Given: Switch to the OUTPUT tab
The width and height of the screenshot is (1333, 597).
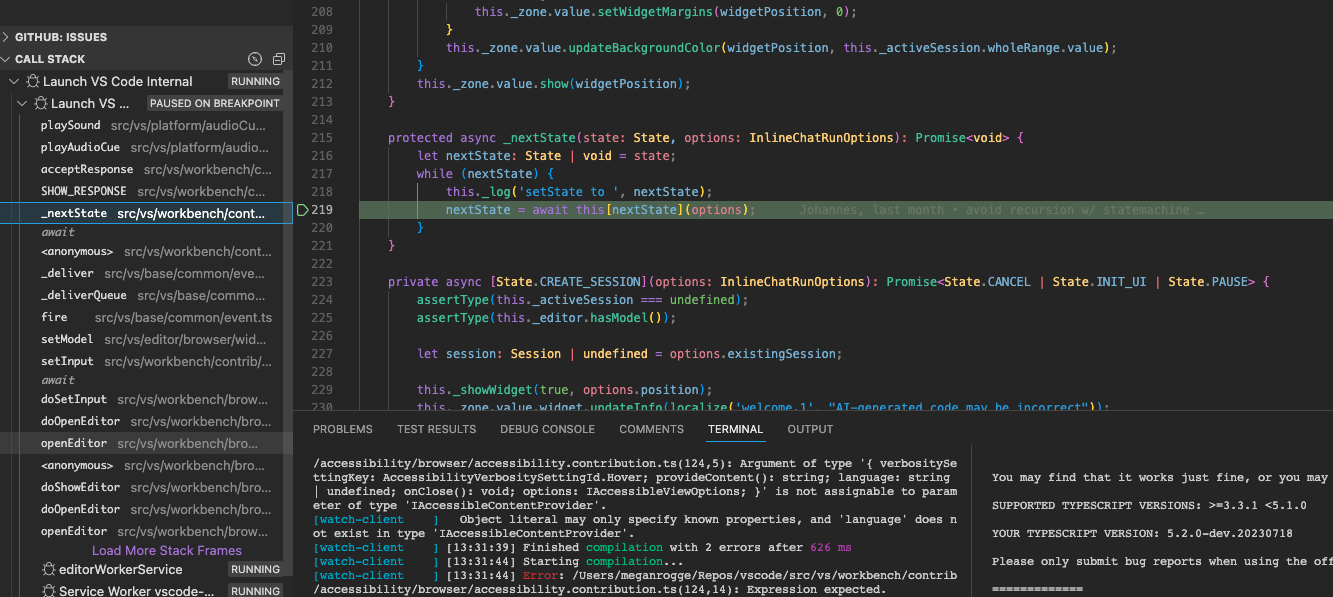Looking at the screenshot, I should tap(809, 429).
